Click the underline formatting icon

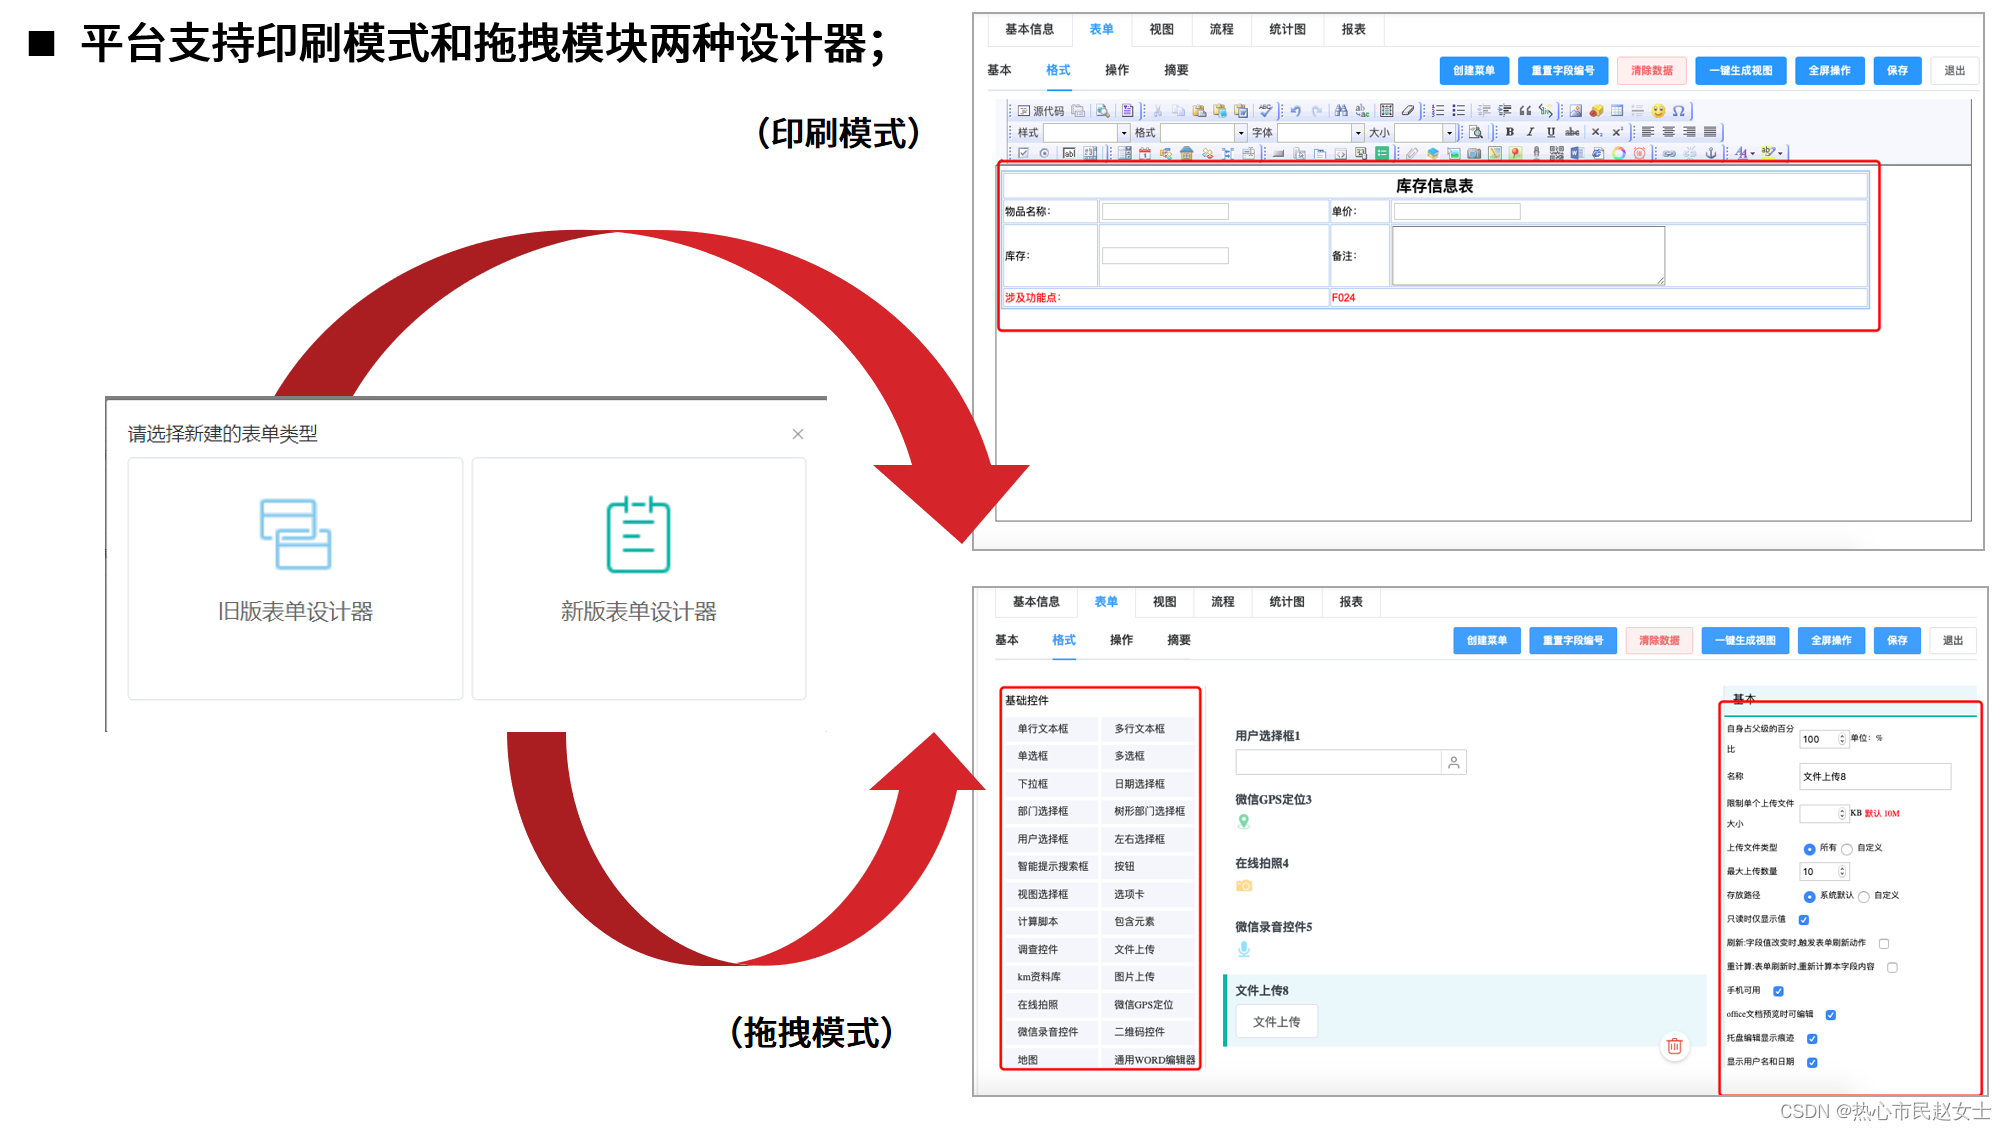(1550, 132)
